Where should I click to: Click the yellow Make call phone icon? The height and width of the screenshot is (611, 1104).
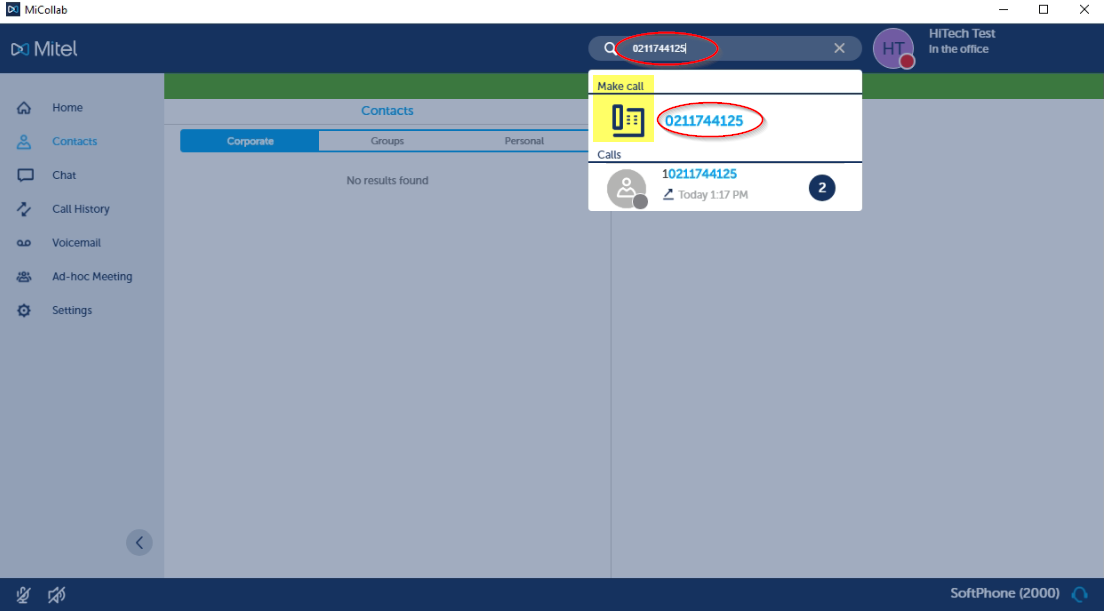(627, 121)
